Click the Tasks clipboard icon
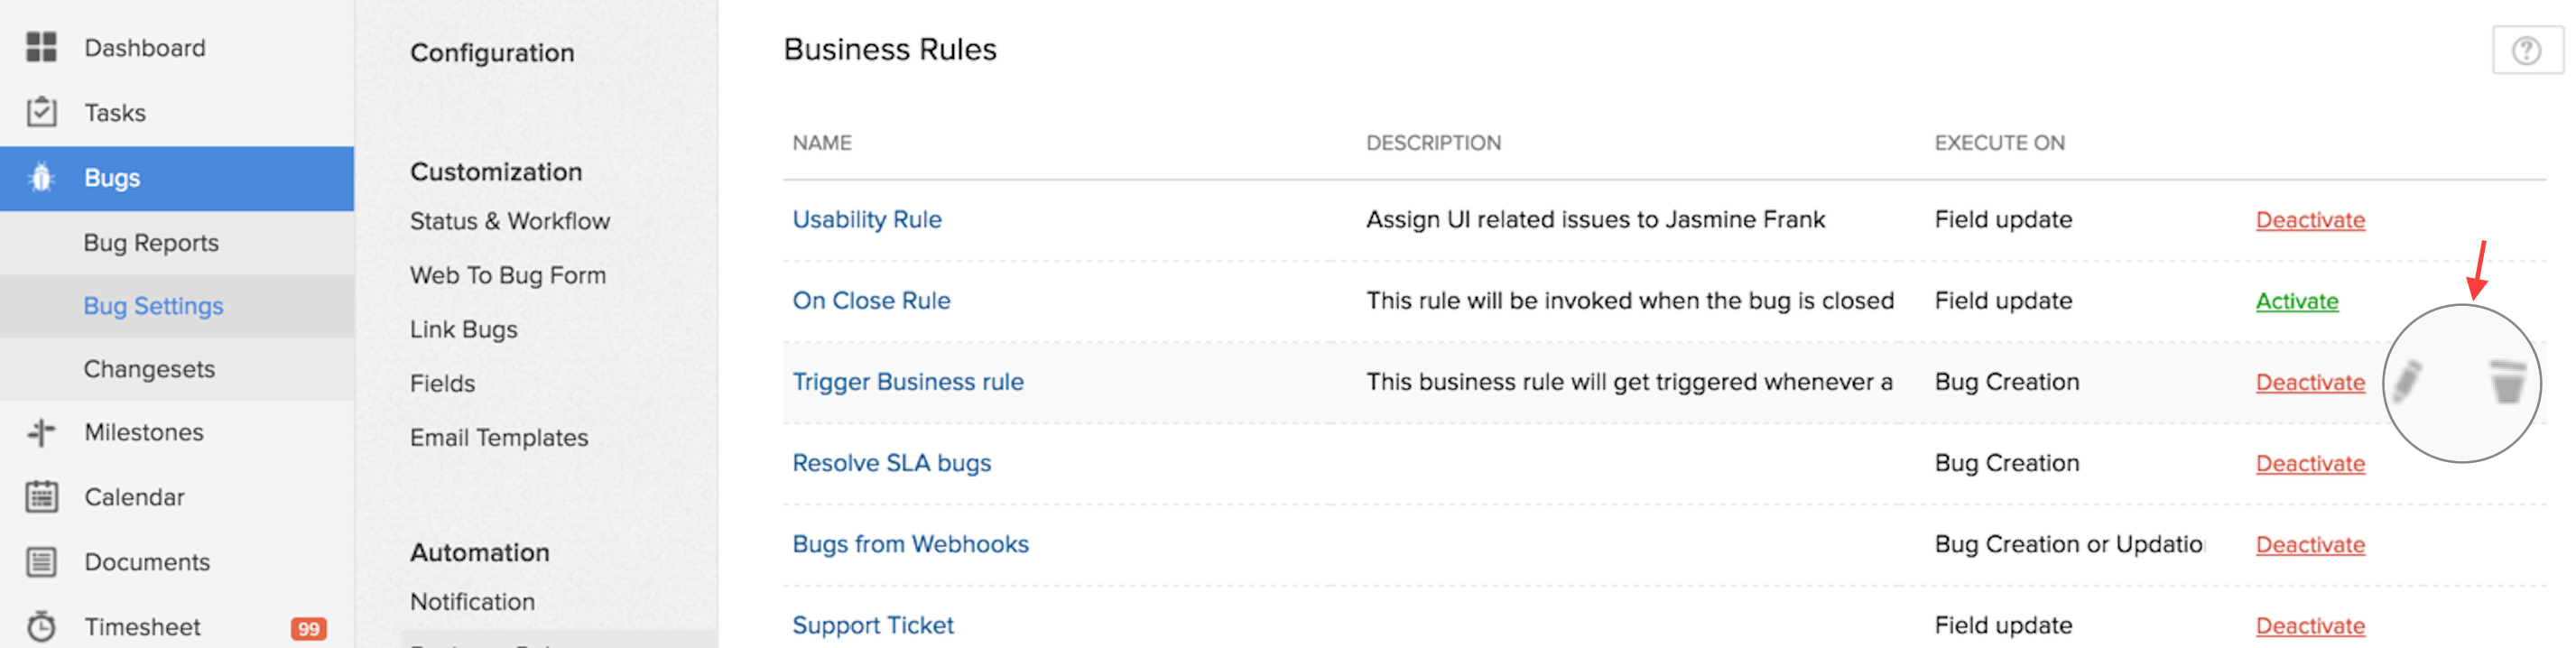The height and width of the screenshot is (648, 2576). pyautogui.click(x=41, y=112)
